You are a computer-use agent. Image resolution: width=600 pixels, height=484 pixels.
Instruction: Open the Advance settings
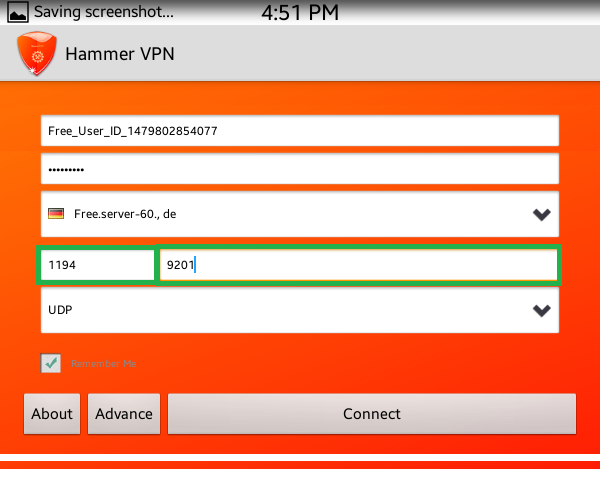tap(124, 414)
